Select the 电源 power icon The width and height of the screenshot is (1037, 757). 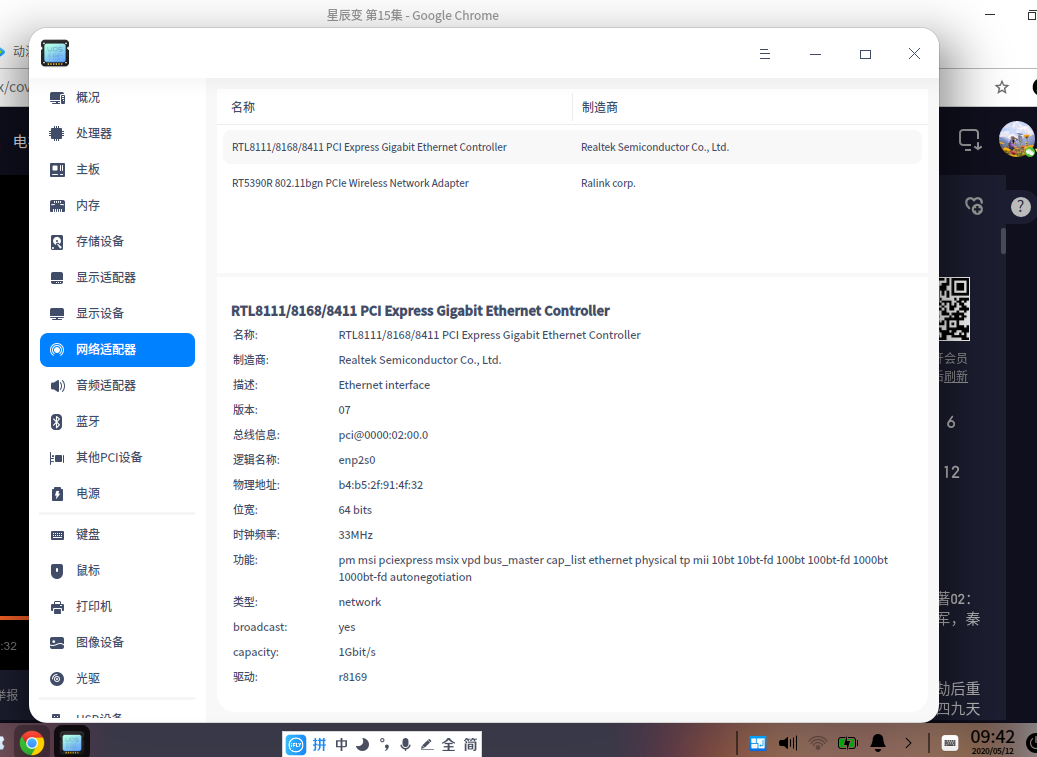click(57, 494)
